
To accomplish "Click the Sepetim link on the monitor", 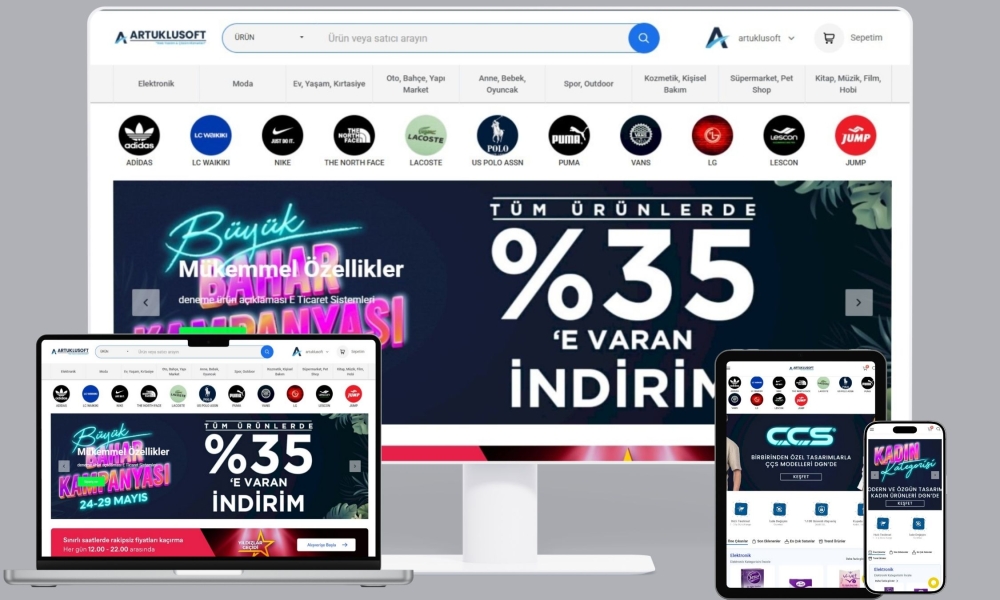I will point(866,38).
